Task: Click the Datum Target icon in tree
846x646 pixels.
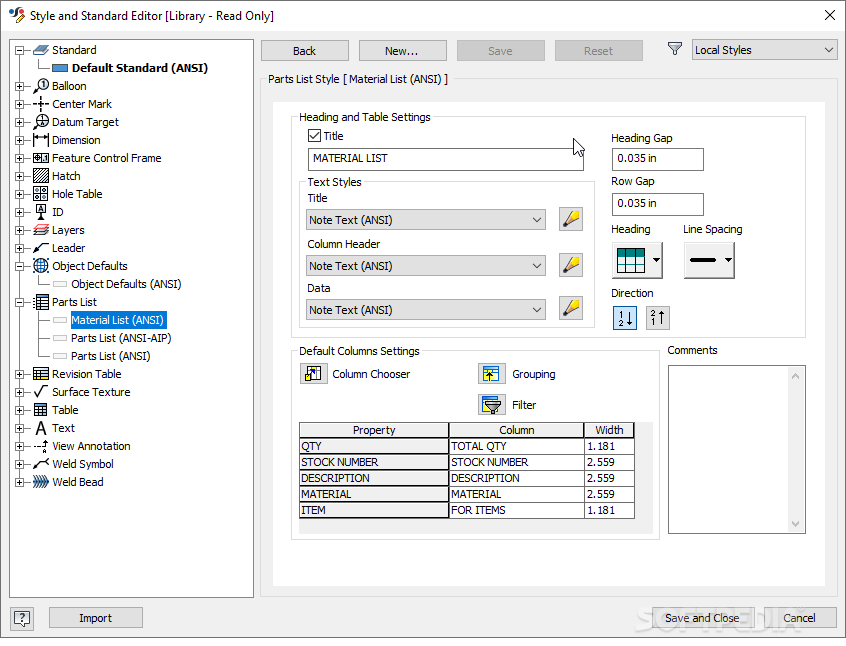Action: (41, 121)
